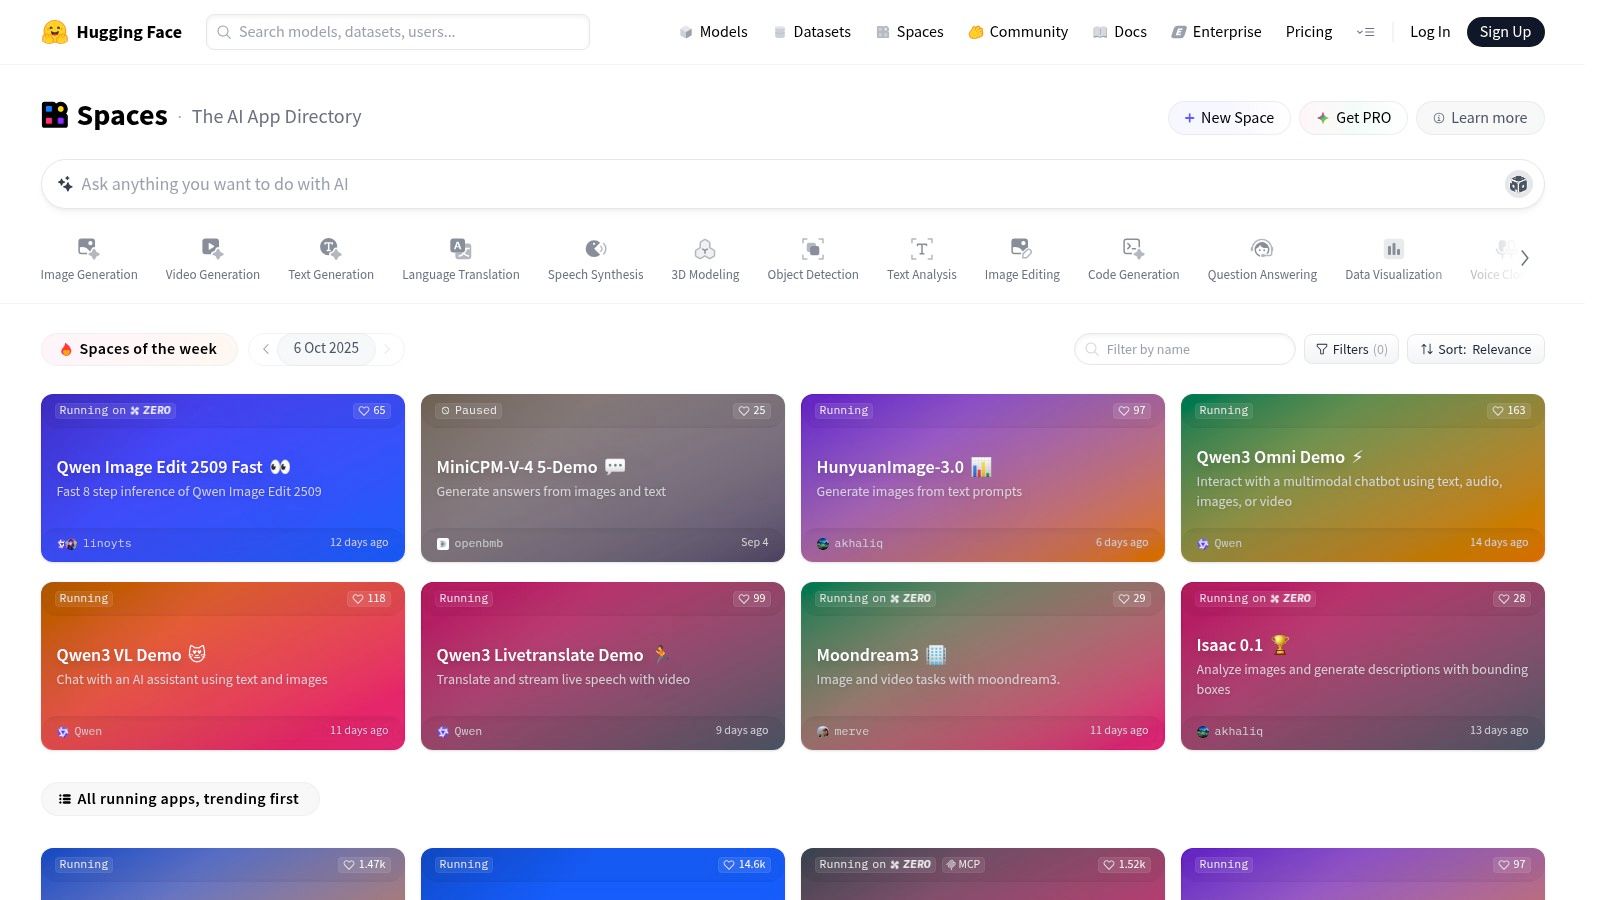Choose the Text Generation category icon
The width and height of the screenshot is (1600, 900).
[x=331, y=248]
